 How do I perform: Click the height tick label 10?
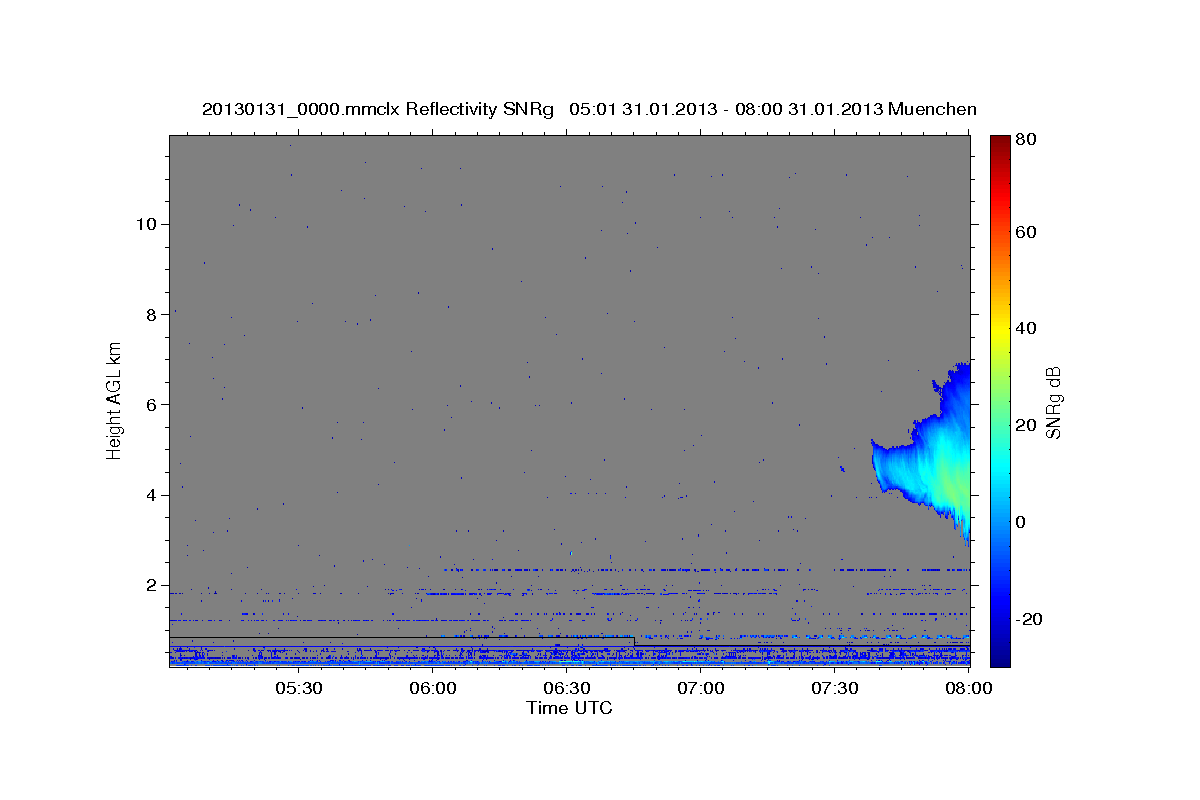[x=146, y=224]
